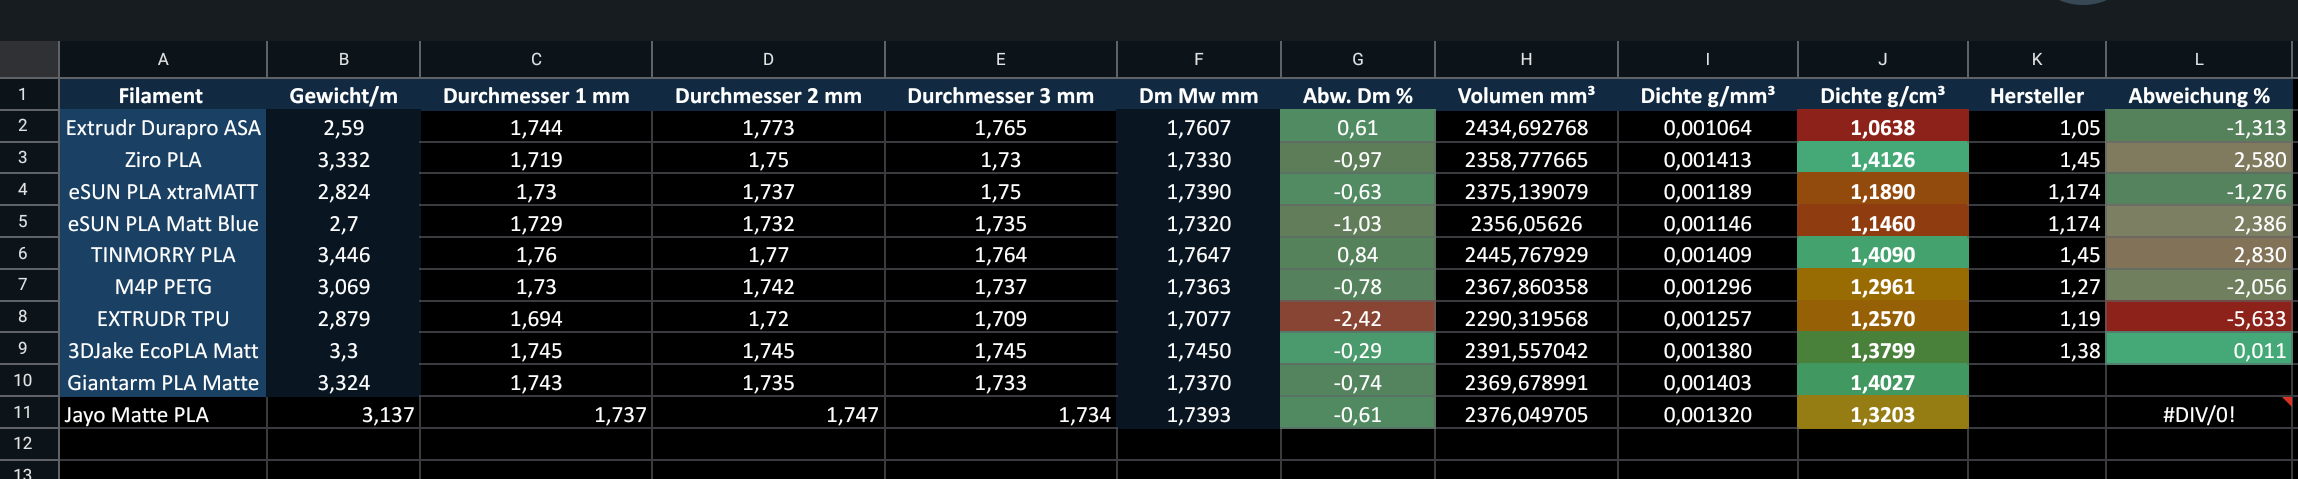2298x479 pixels.
Task: Click the 'Abweichung %' header cell
Action: [x=2198, y=95]
